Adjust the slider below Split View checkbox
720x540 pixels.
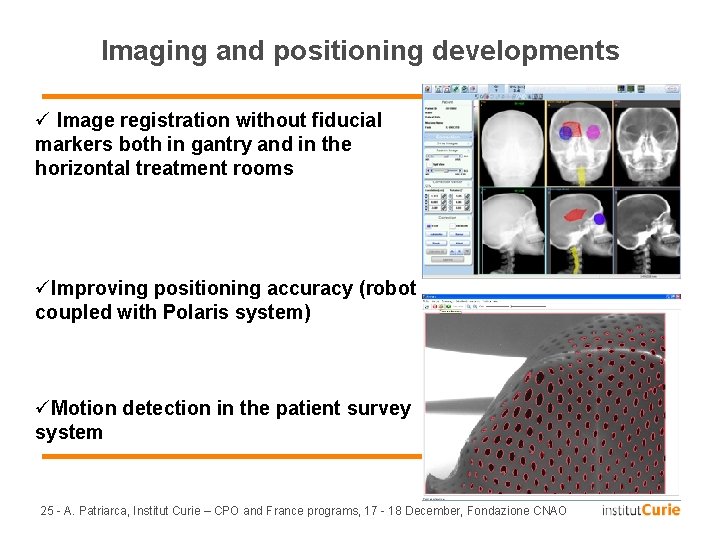coord(444,170)
